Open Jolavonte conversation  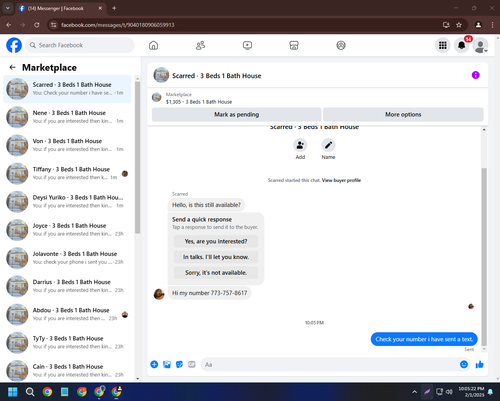coord(67,258)
